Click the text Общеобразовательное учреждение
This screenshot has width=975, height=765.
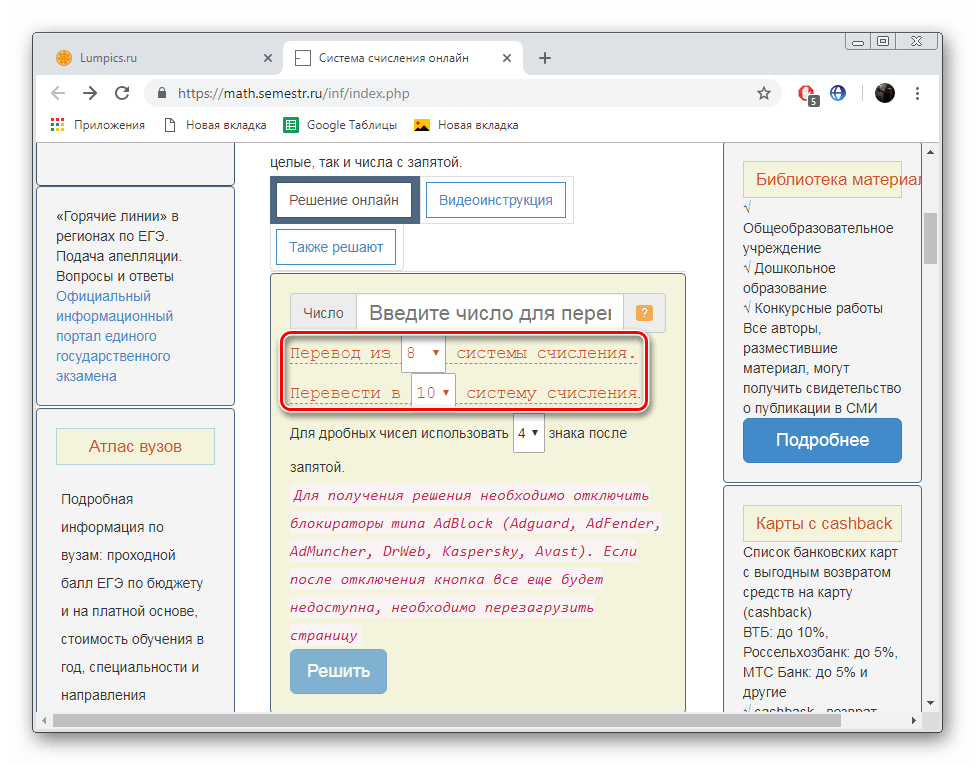click(x=818, y=238)
